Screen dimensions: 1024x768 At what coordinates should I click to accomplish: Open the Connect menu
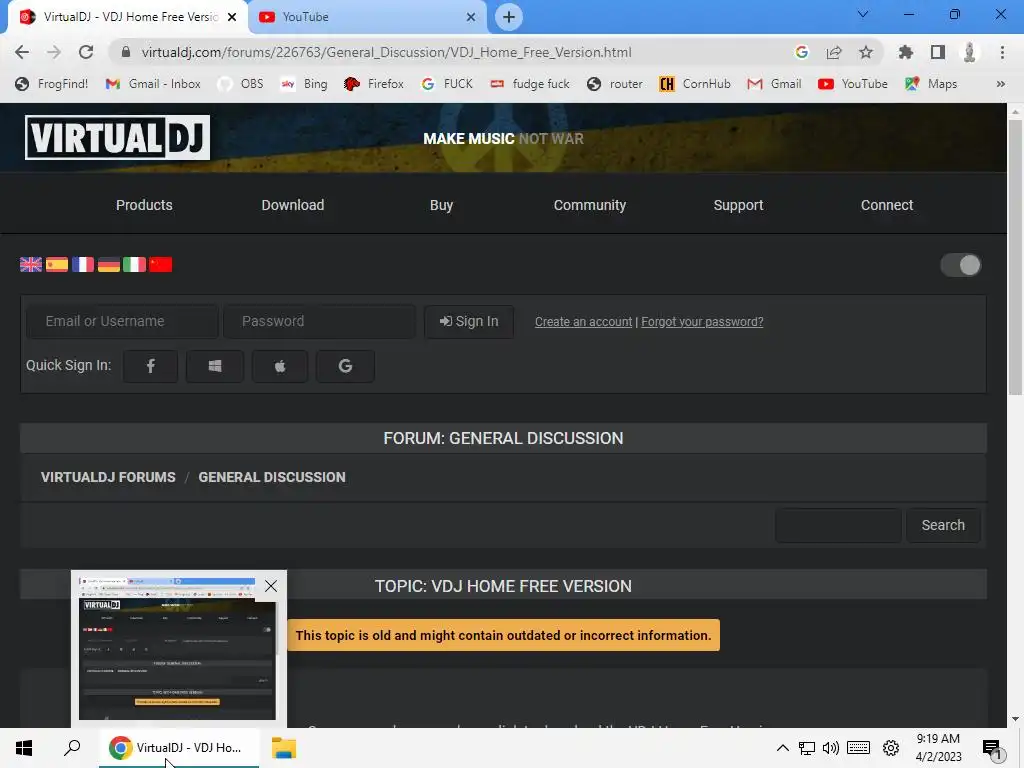point(887,205)
